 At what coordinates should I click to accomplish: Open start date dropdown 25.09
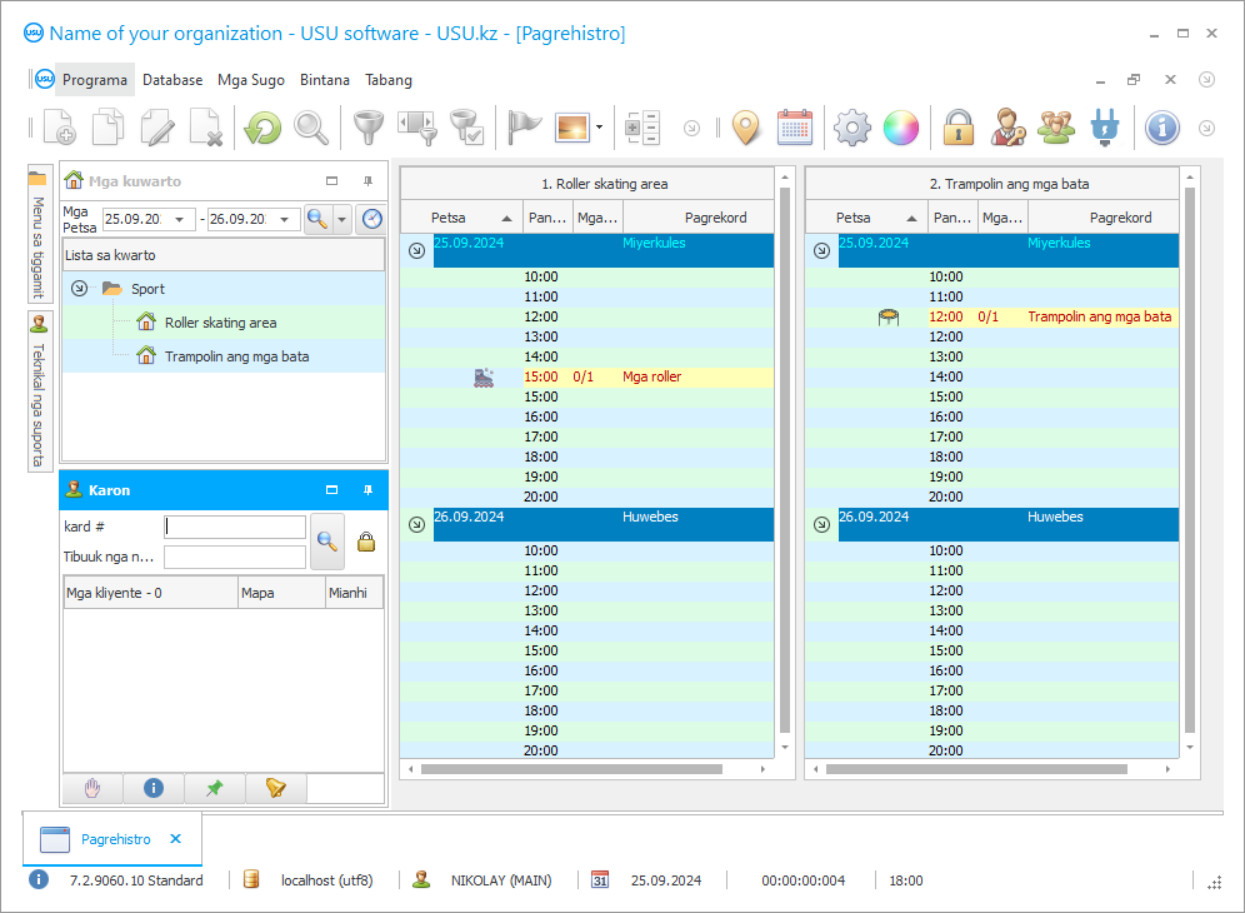tap(181, 219)
